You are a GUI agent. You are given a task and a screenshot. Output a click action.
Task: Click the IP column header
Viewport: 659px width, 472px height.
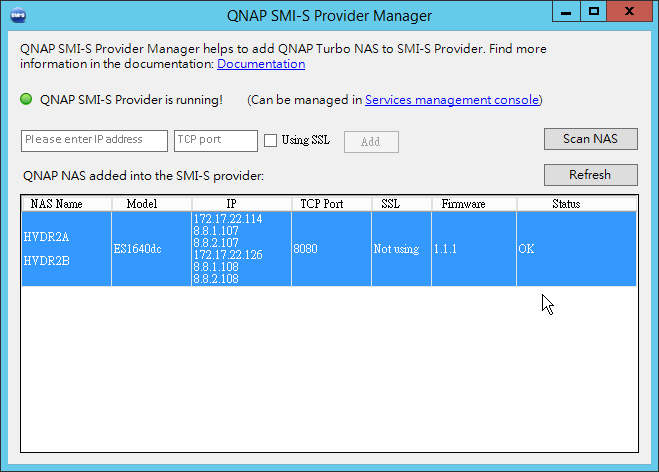pyautogui.click(x=231, y=204)
